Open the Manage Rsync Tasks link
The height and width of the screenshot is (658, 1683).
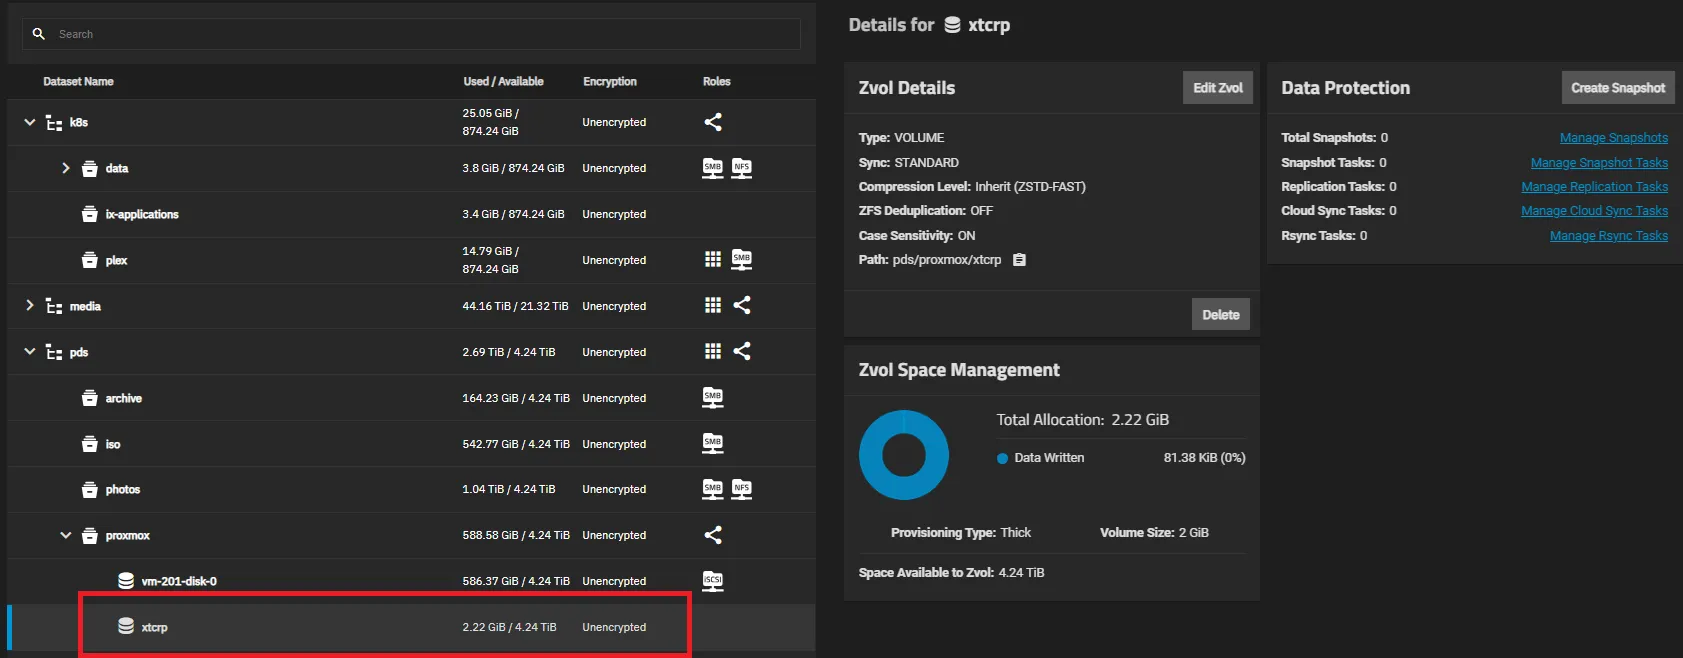(x=1609, y=236)
